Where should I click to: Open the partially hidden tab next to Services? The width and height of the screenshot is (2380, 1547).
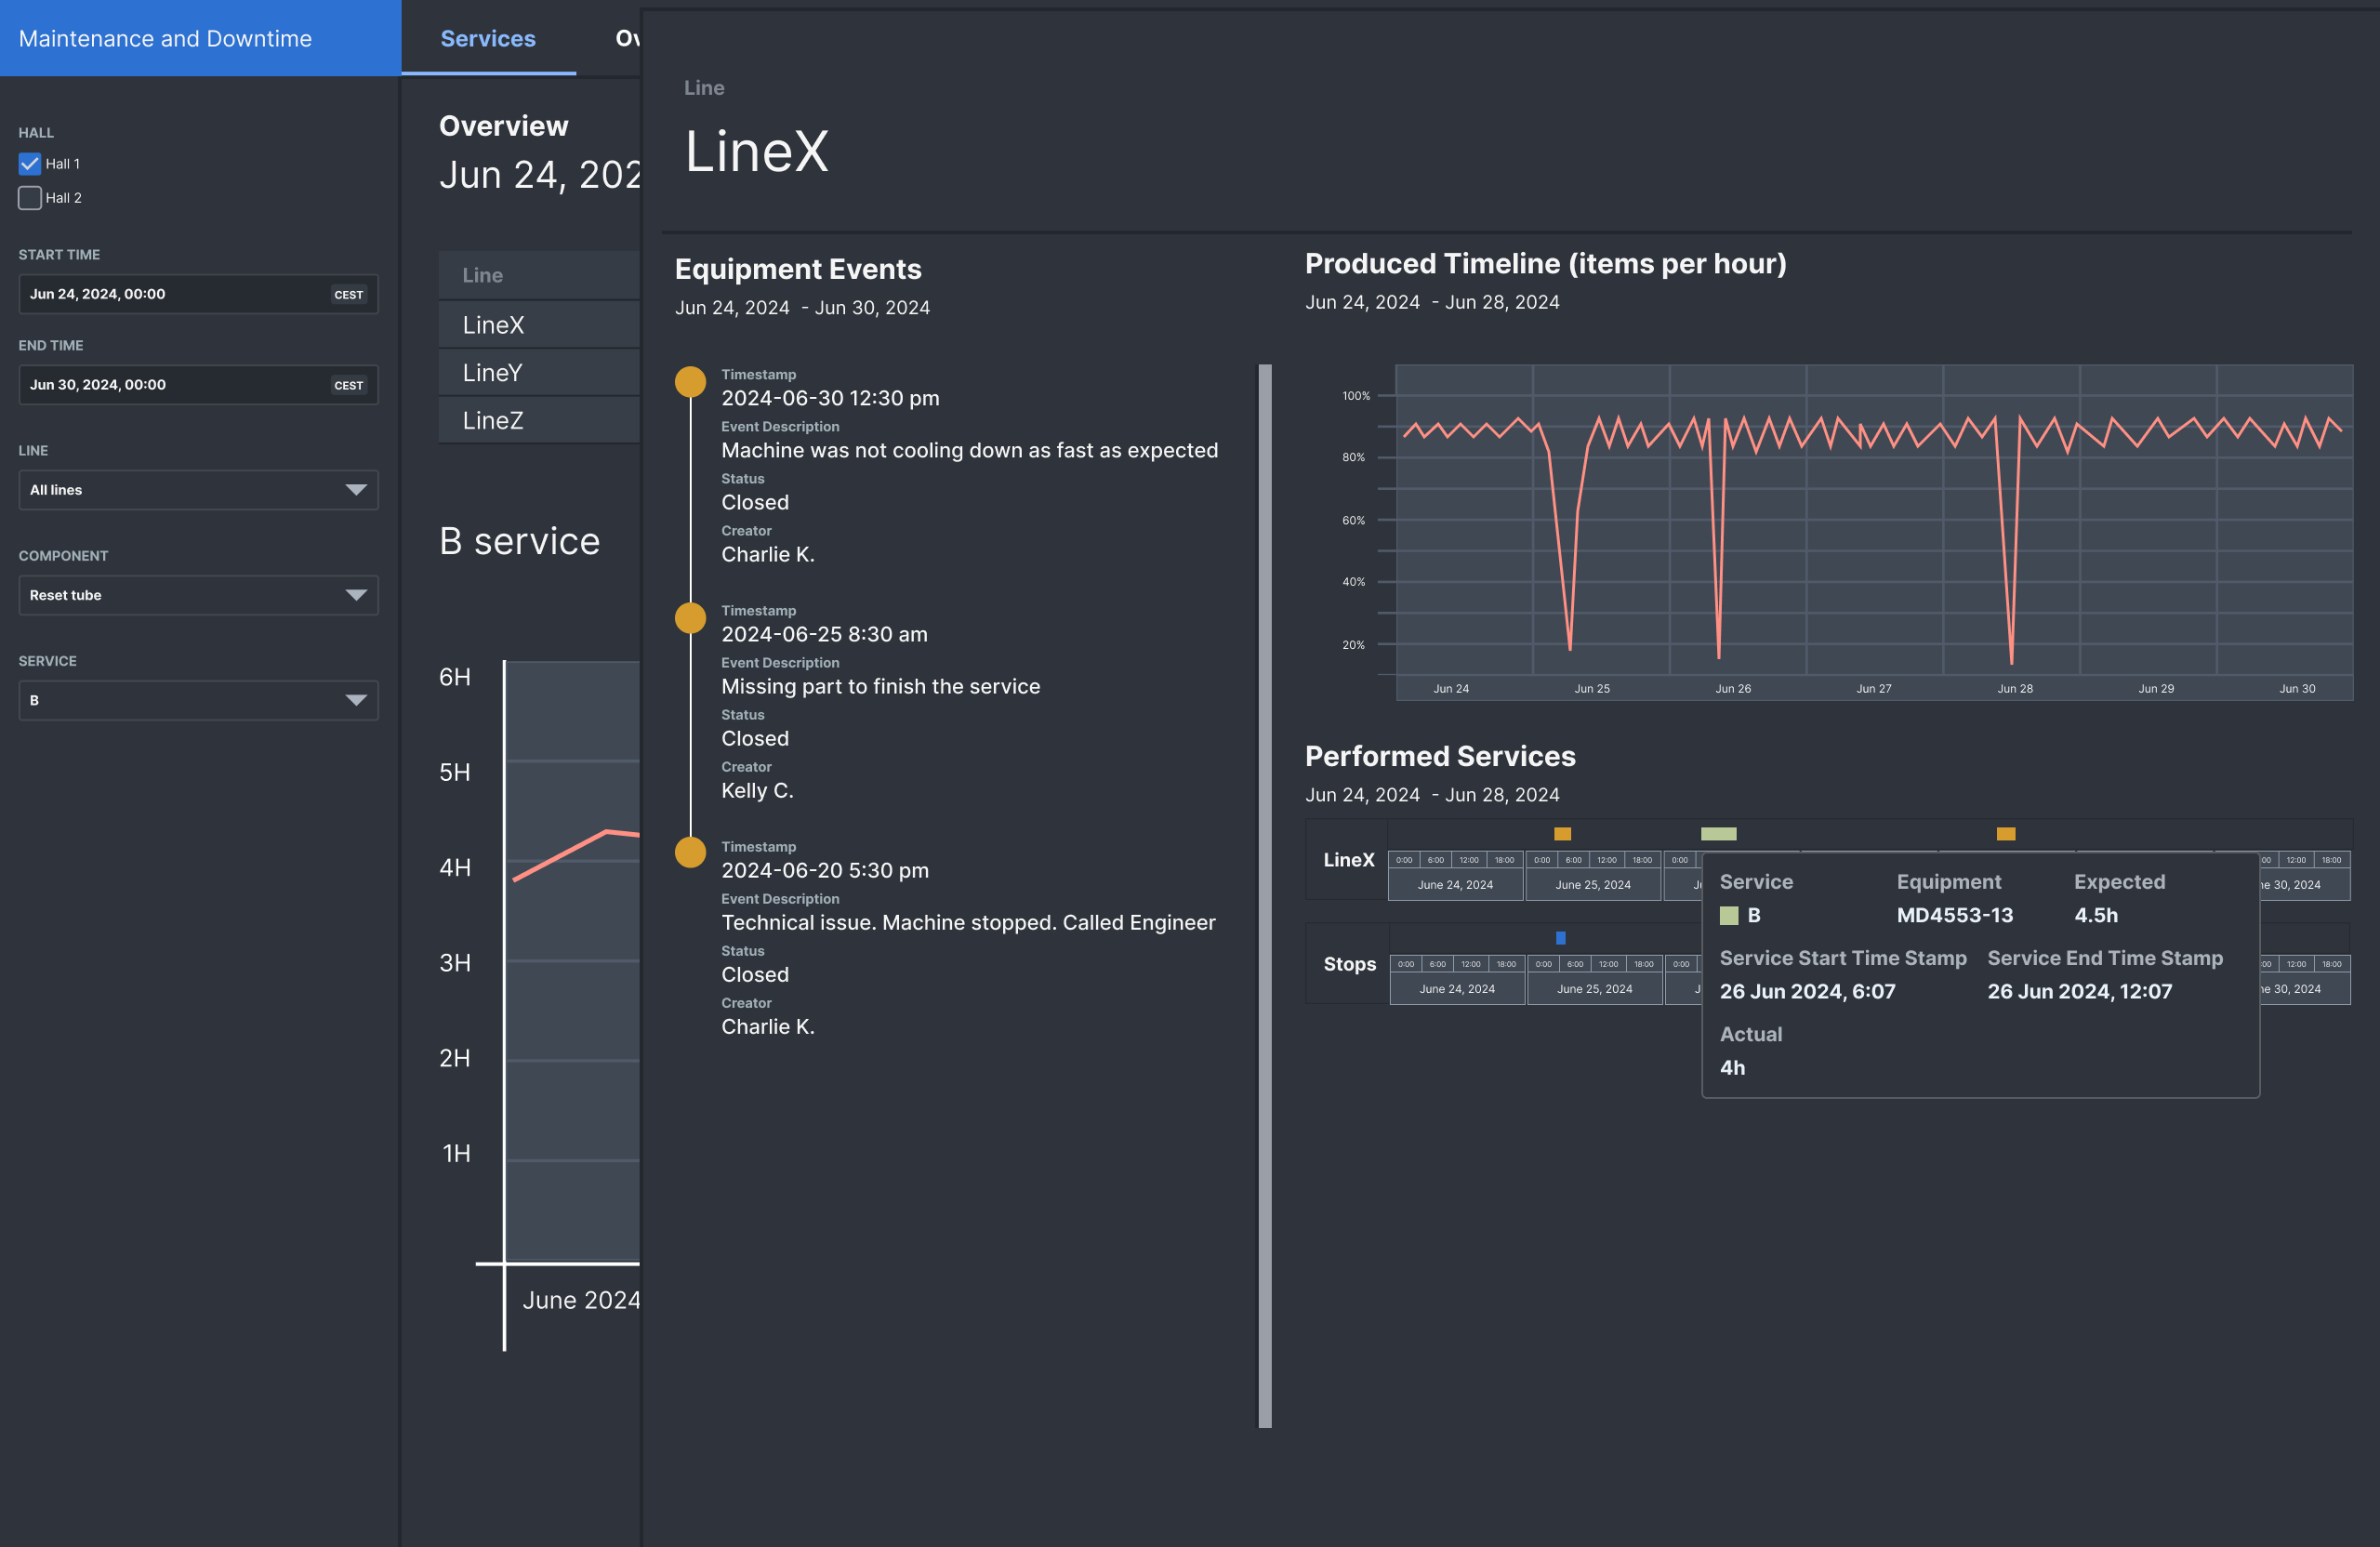click(626, 39)
